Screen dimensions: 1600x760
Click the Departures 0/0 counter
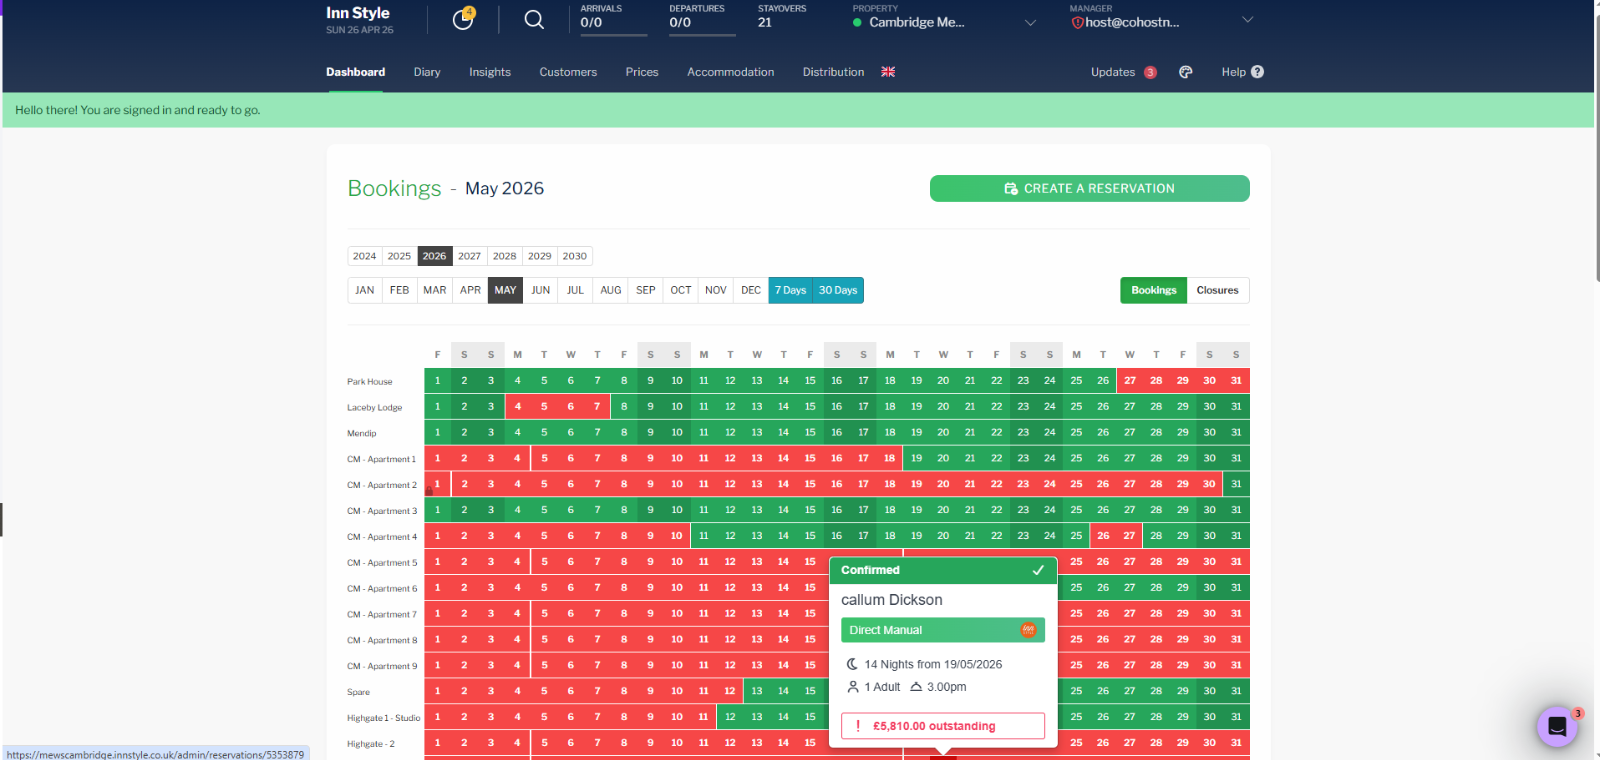click(x=702, y=19)
